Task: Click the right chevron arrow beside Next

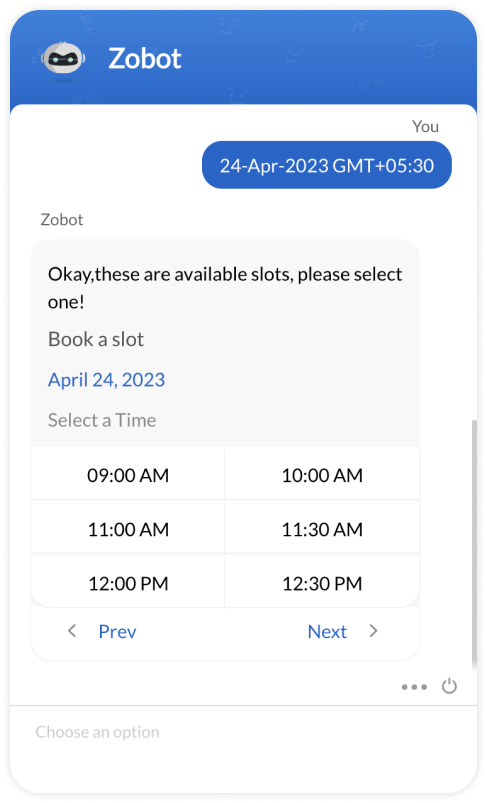Action: click(x=373, y=631)
